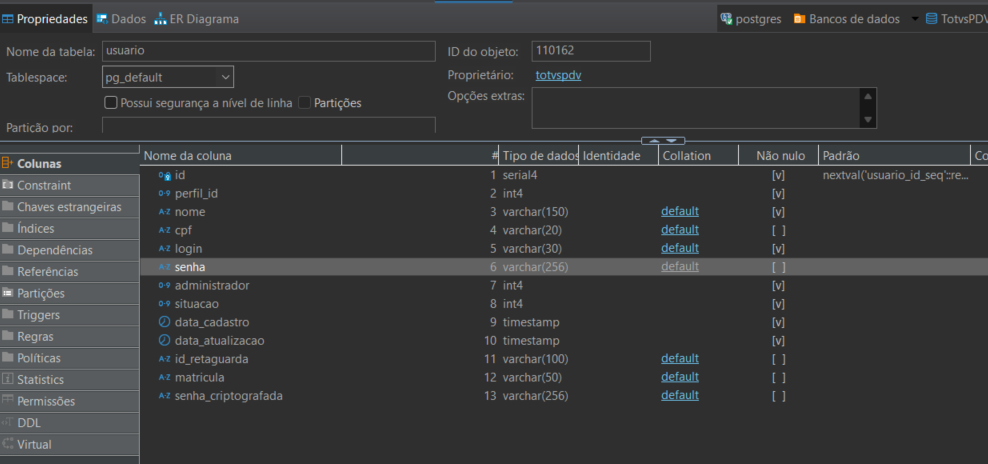Screen dimensions: 988x464
Task: Click the TotvsPDV database icon
Action: [931, 19]
